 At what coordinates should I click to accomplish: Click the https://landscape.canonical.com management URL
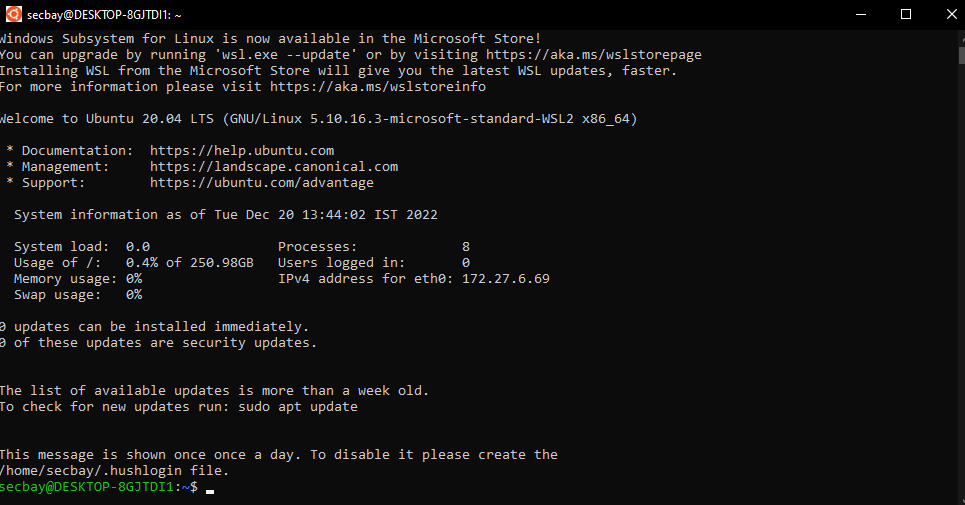(274, 167)
